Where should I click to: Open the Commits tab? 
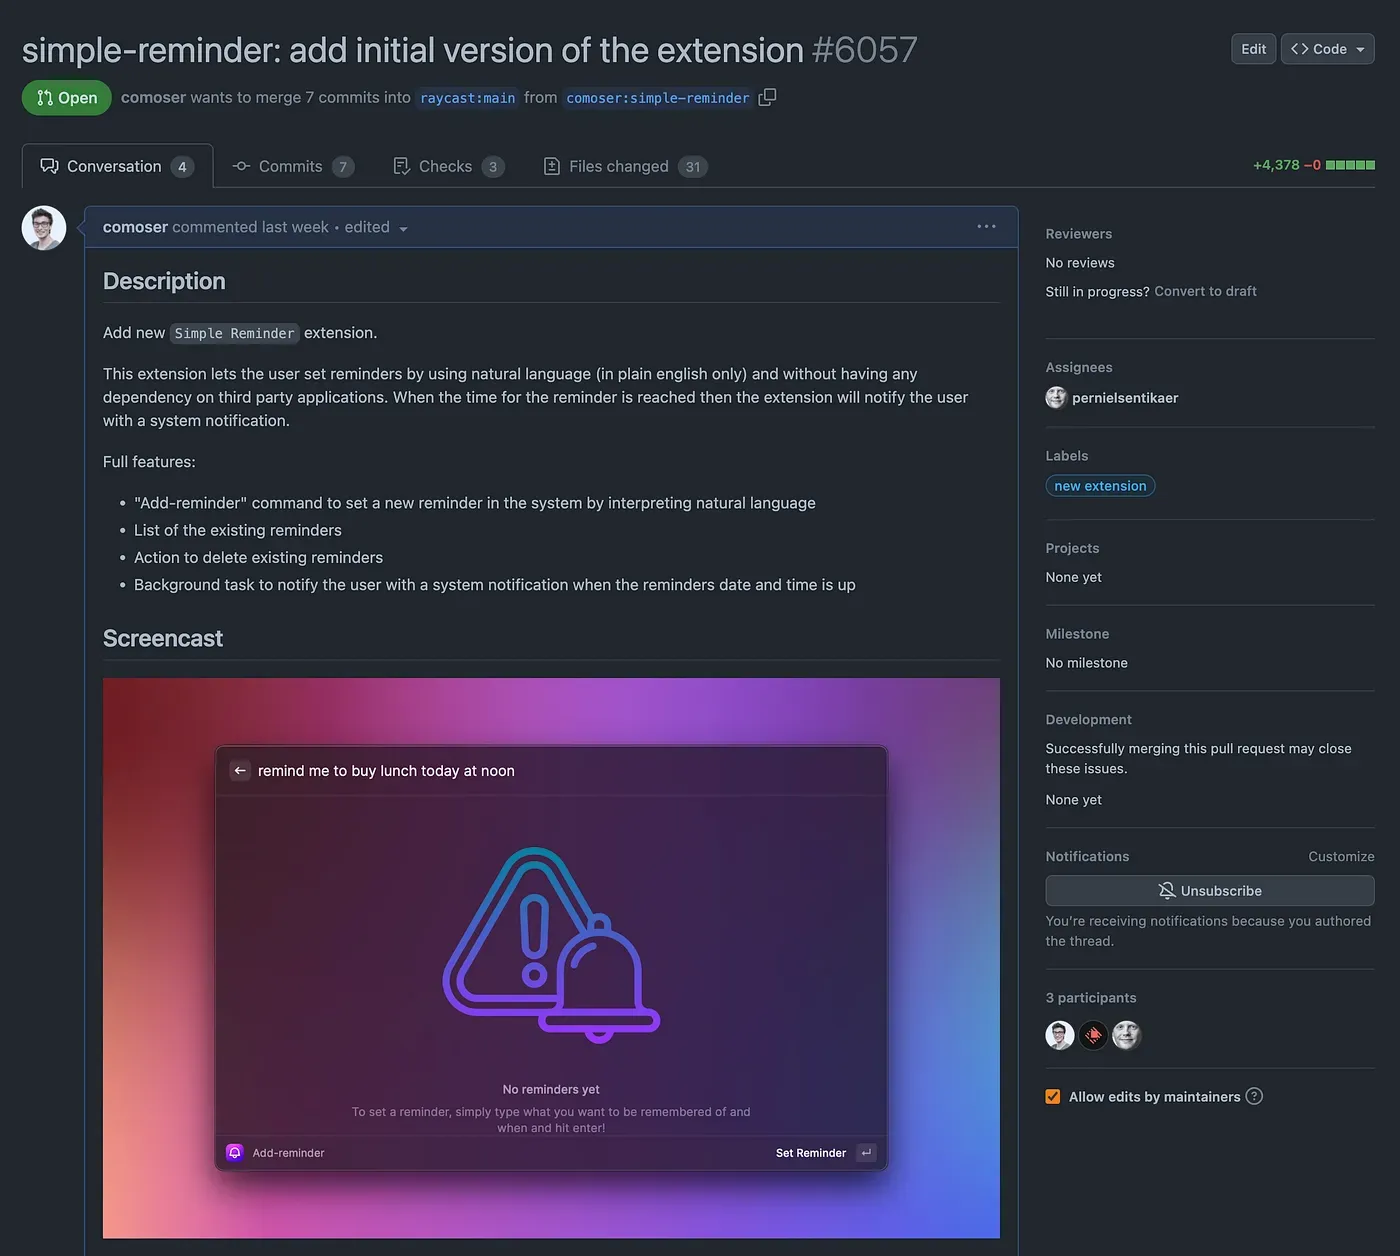pos(293,166)
